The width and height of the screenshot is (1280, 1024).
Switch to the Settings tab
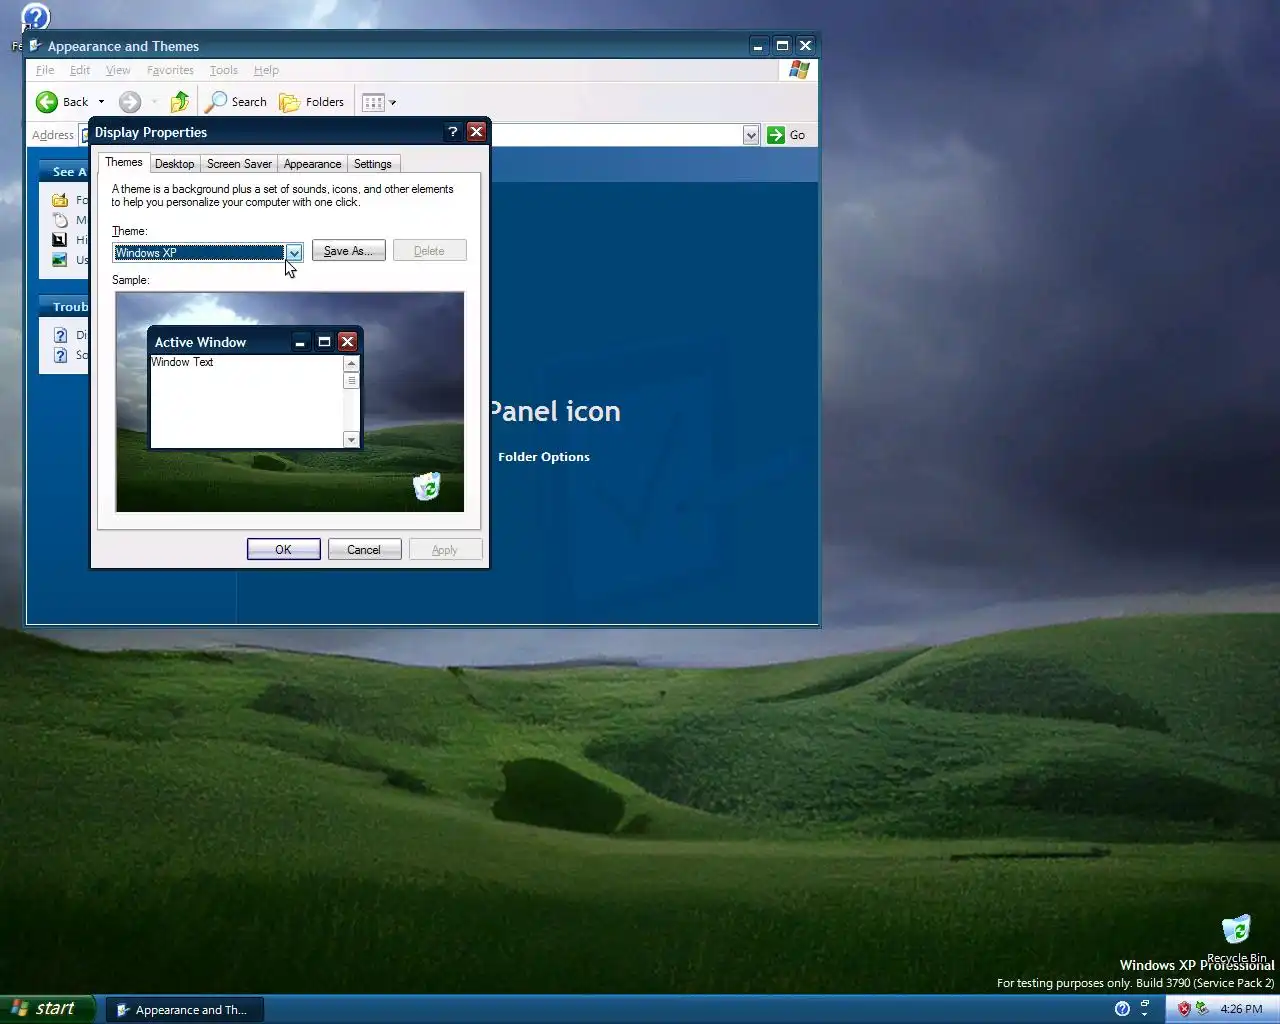373,164
